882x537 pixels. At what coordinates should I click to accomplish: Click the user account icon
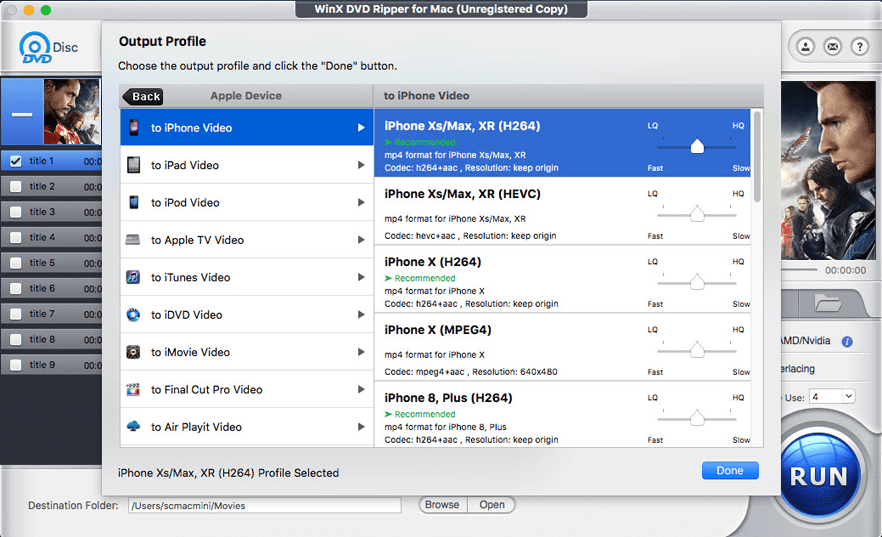805,47
